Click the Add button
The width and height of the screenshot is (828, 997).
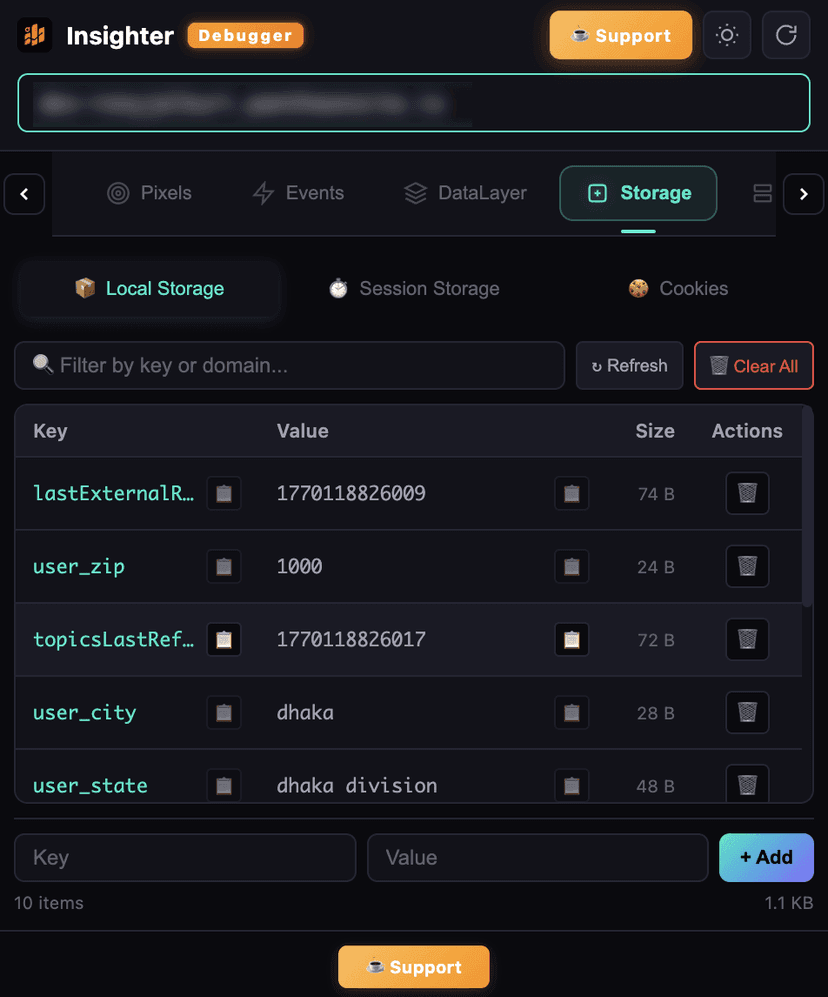coord(766,857)
